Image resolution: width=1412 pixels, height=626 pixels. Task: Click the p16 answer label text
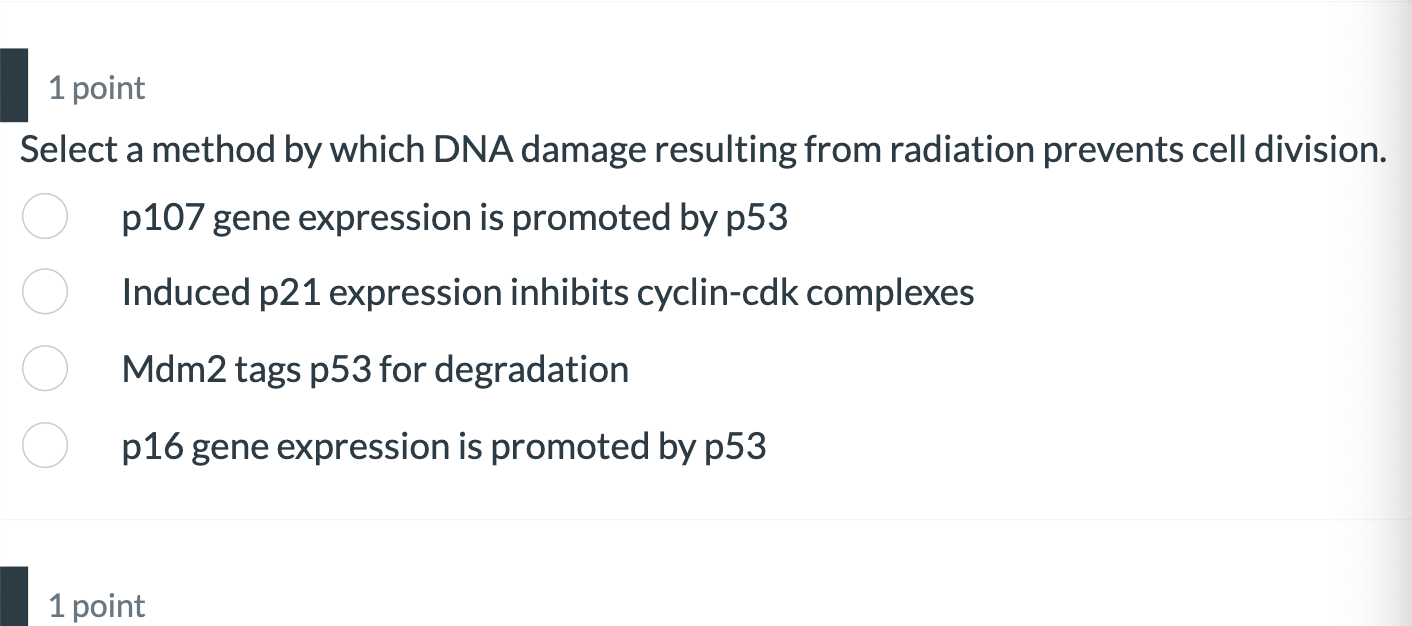point(443,445)
